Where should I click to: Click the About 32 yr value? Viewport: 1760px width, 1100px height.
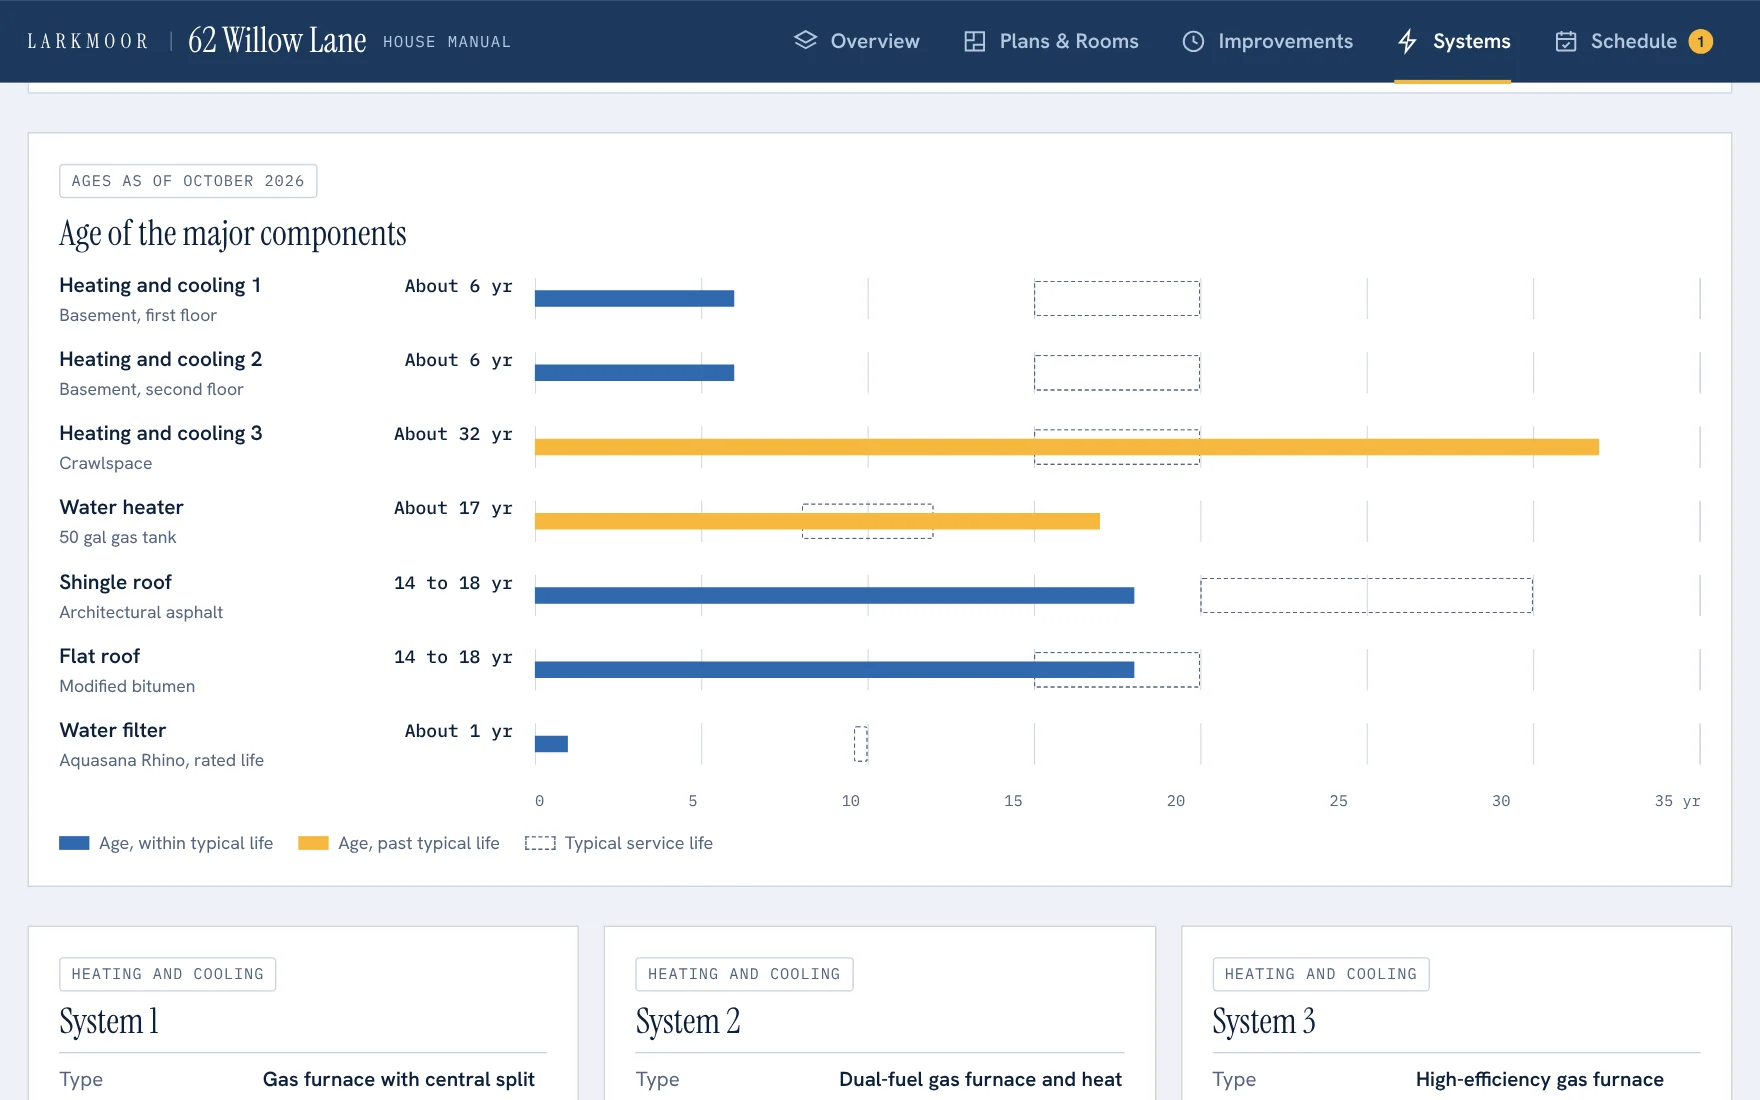tap(453, 434)
